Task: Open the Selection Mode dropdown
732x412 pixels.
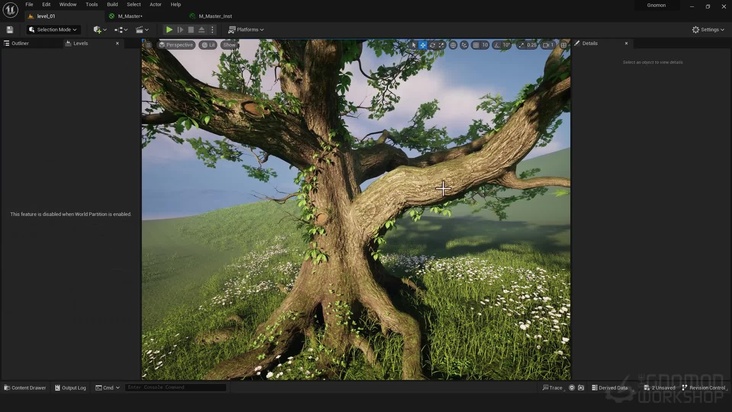Action: (52, 30)
